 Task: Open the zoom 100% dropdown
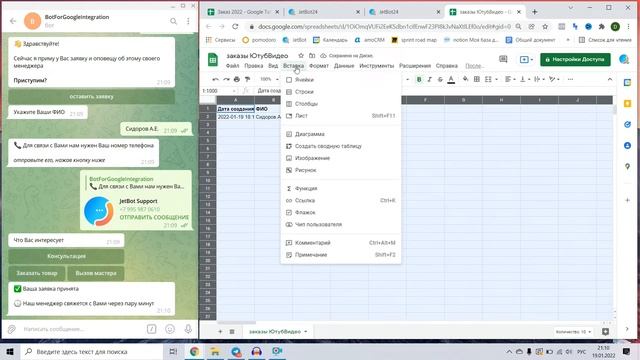269,79
